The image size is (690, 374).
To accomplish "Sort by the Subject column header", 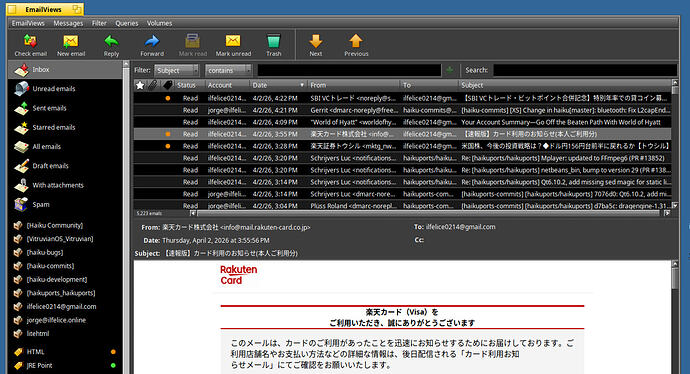I will point(565,85).
